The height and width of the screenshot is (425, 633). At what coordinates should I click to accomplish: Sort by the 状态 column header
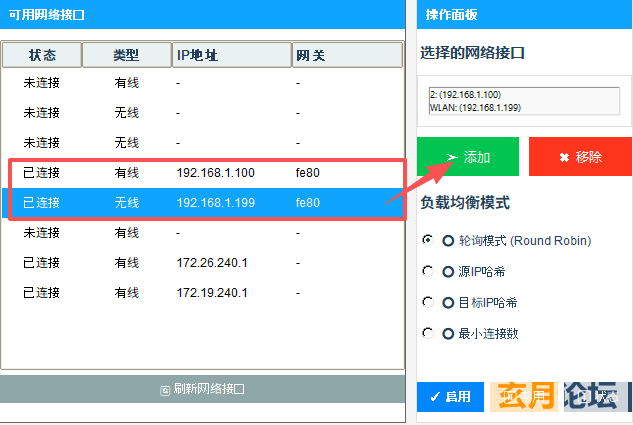tap(42, 54)
